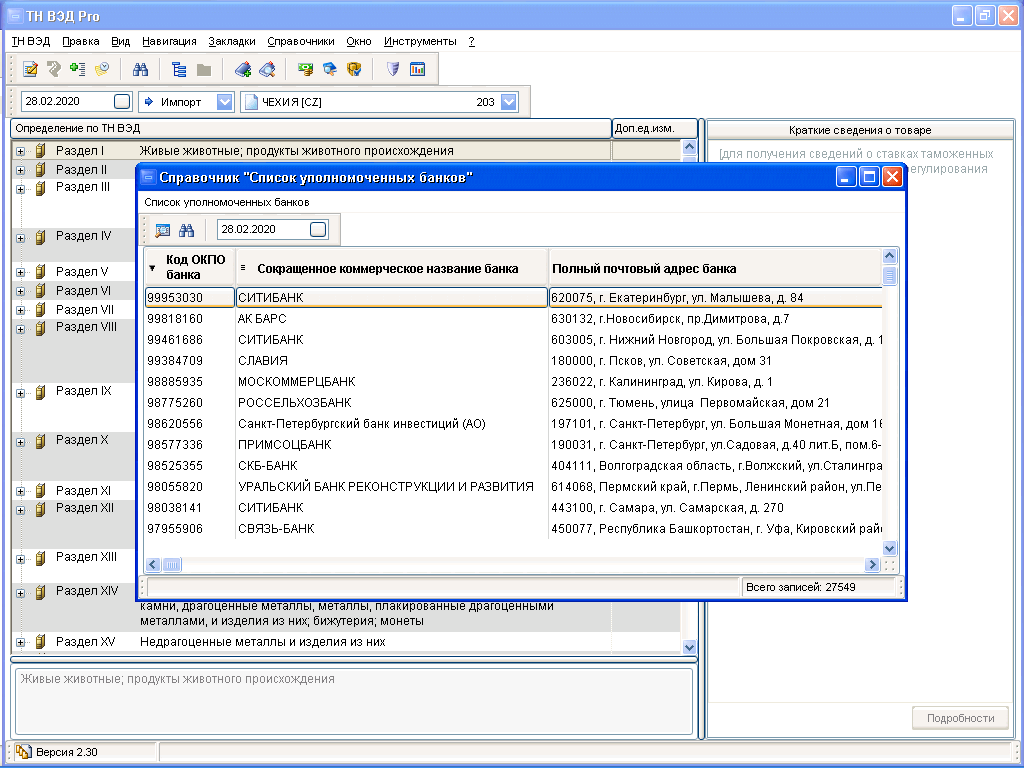This screenshot has height=768, width=1024.
Task: Open the country dropdown showing ЧЕХИЯ [CZ]
Action: pos(509,102)
